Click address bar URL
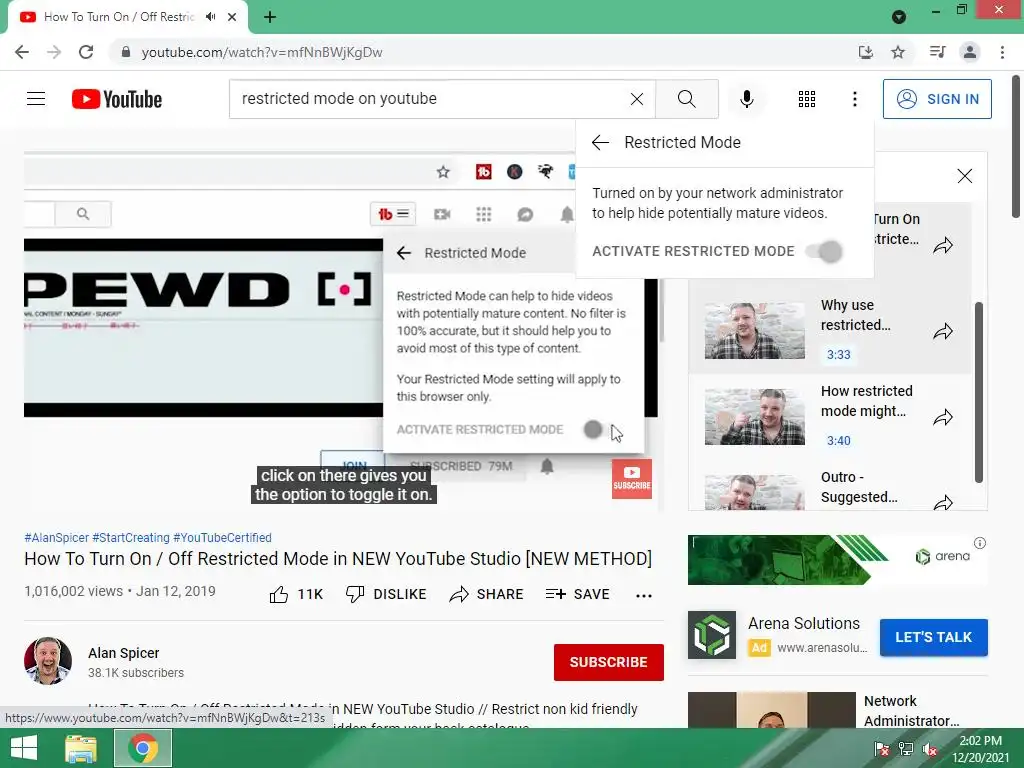 coord(262,52)
